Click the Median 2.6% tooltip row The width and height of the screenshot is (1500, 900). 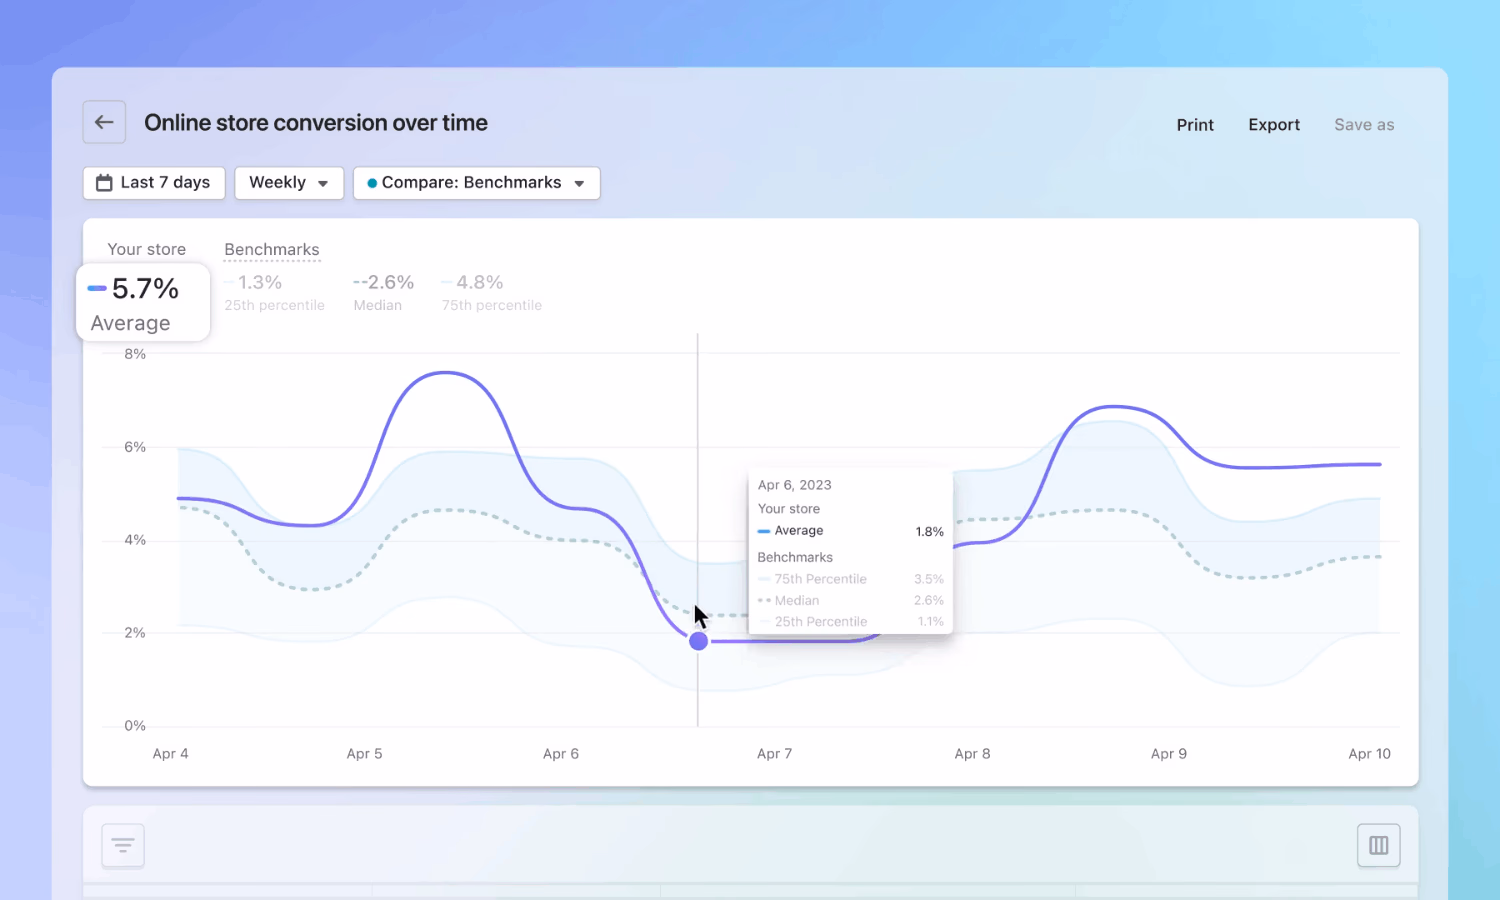tap(851, 600)
